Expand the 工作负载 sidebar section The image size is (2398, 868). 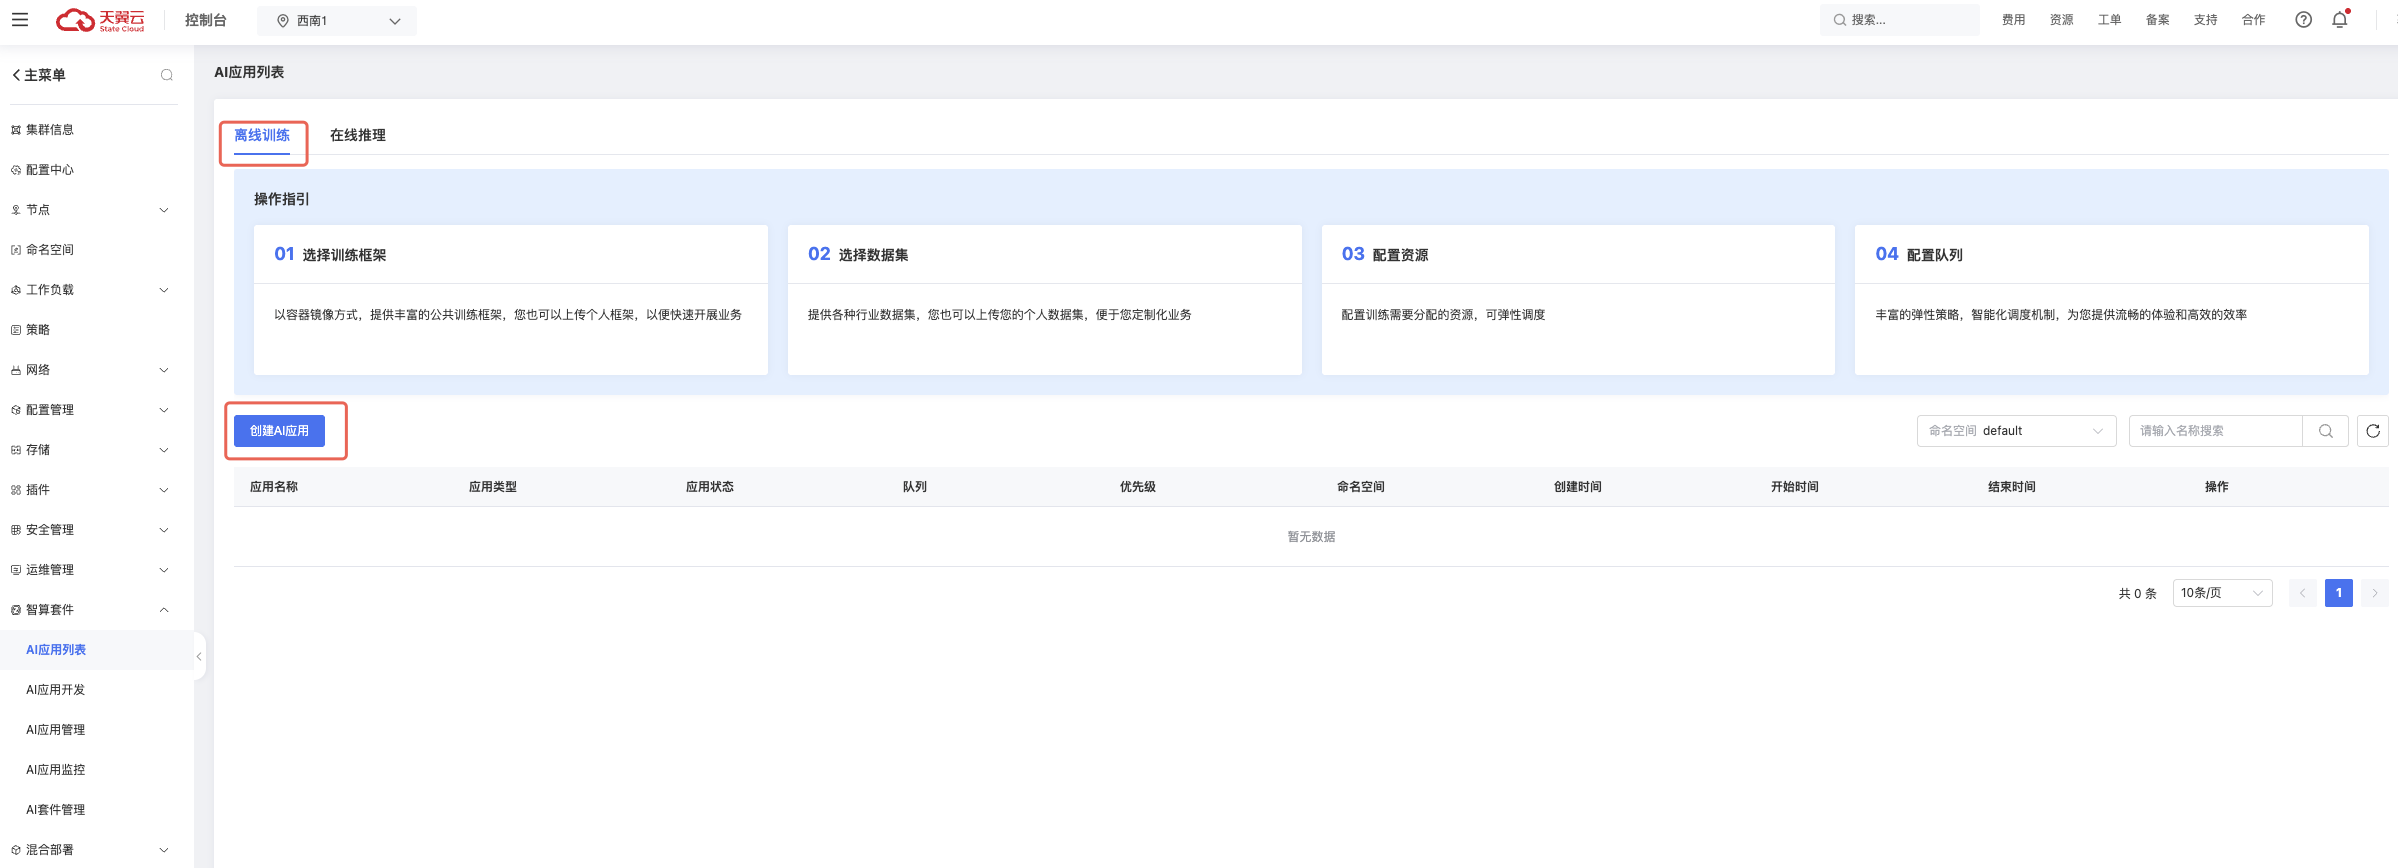[90, 290]
